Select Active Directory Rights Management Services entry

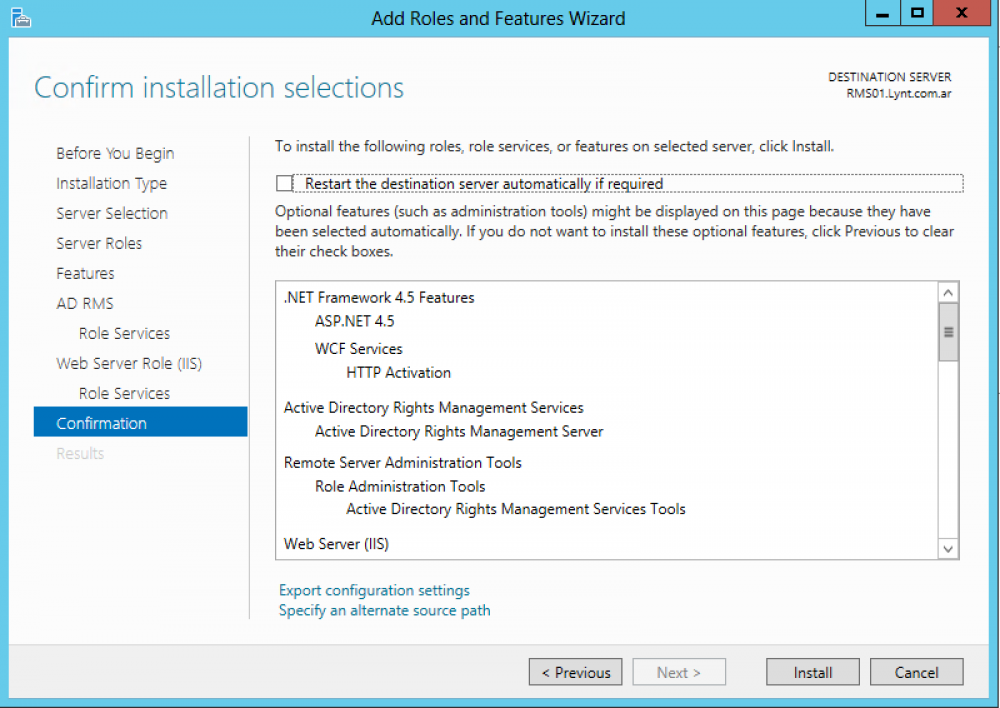click(x=434, y=408)
